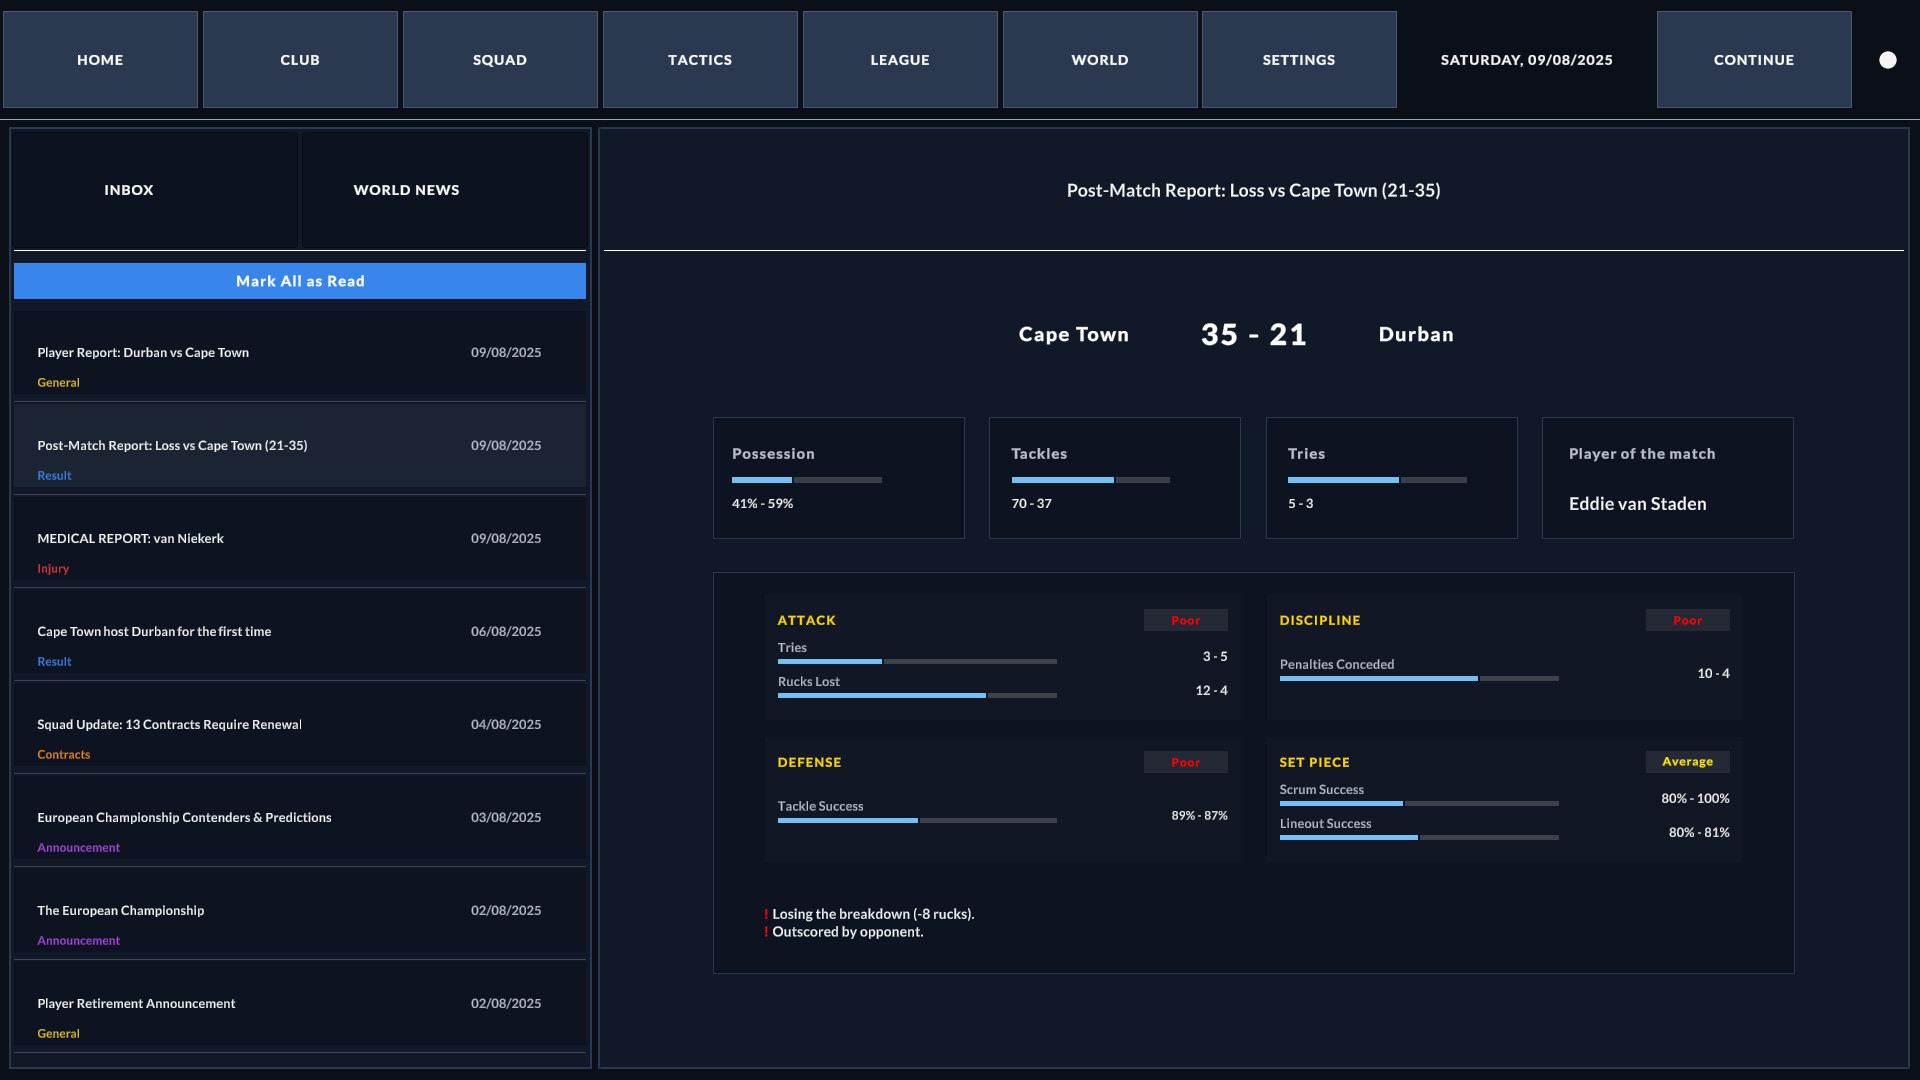Click the top Tries 5 - 3 card
This screenshot has height=1080, width=1920.
click(1391, 478)
